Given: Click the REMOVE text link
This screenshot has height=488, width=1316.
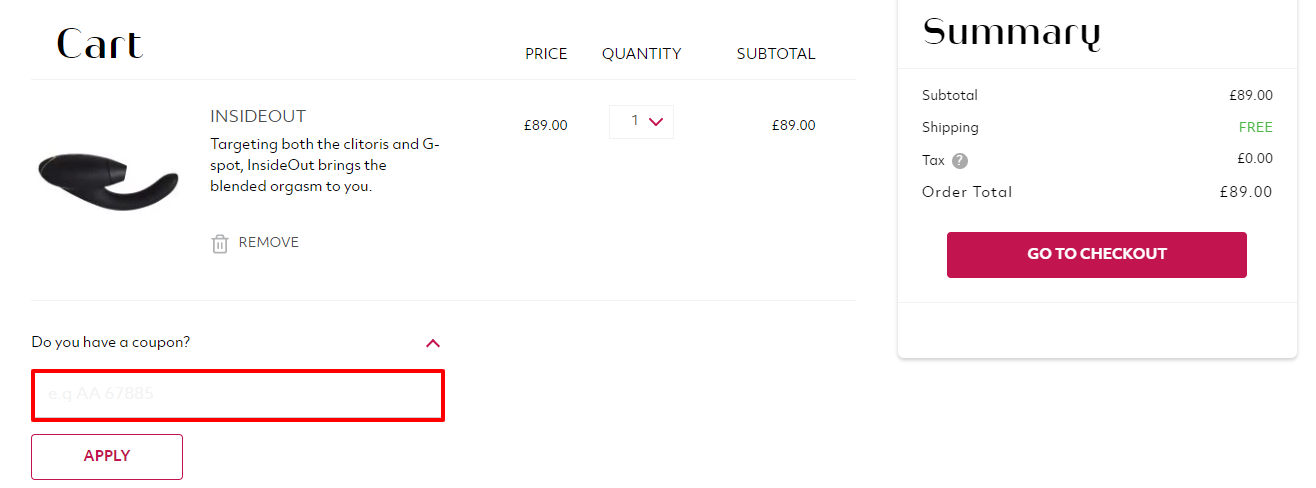Looking at the screenshot, I should click(268, 242).
